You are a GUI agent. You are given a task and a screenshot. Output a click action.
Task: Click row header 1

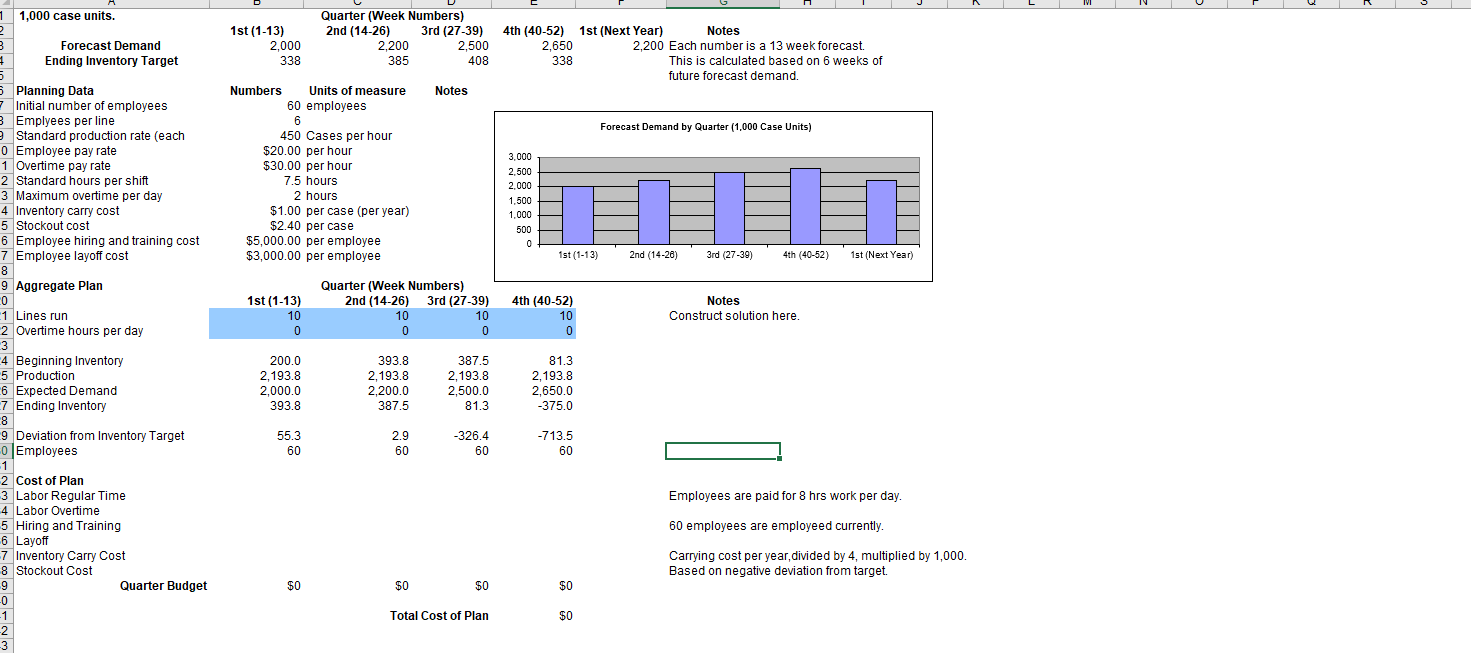click(x=5, y=15)
